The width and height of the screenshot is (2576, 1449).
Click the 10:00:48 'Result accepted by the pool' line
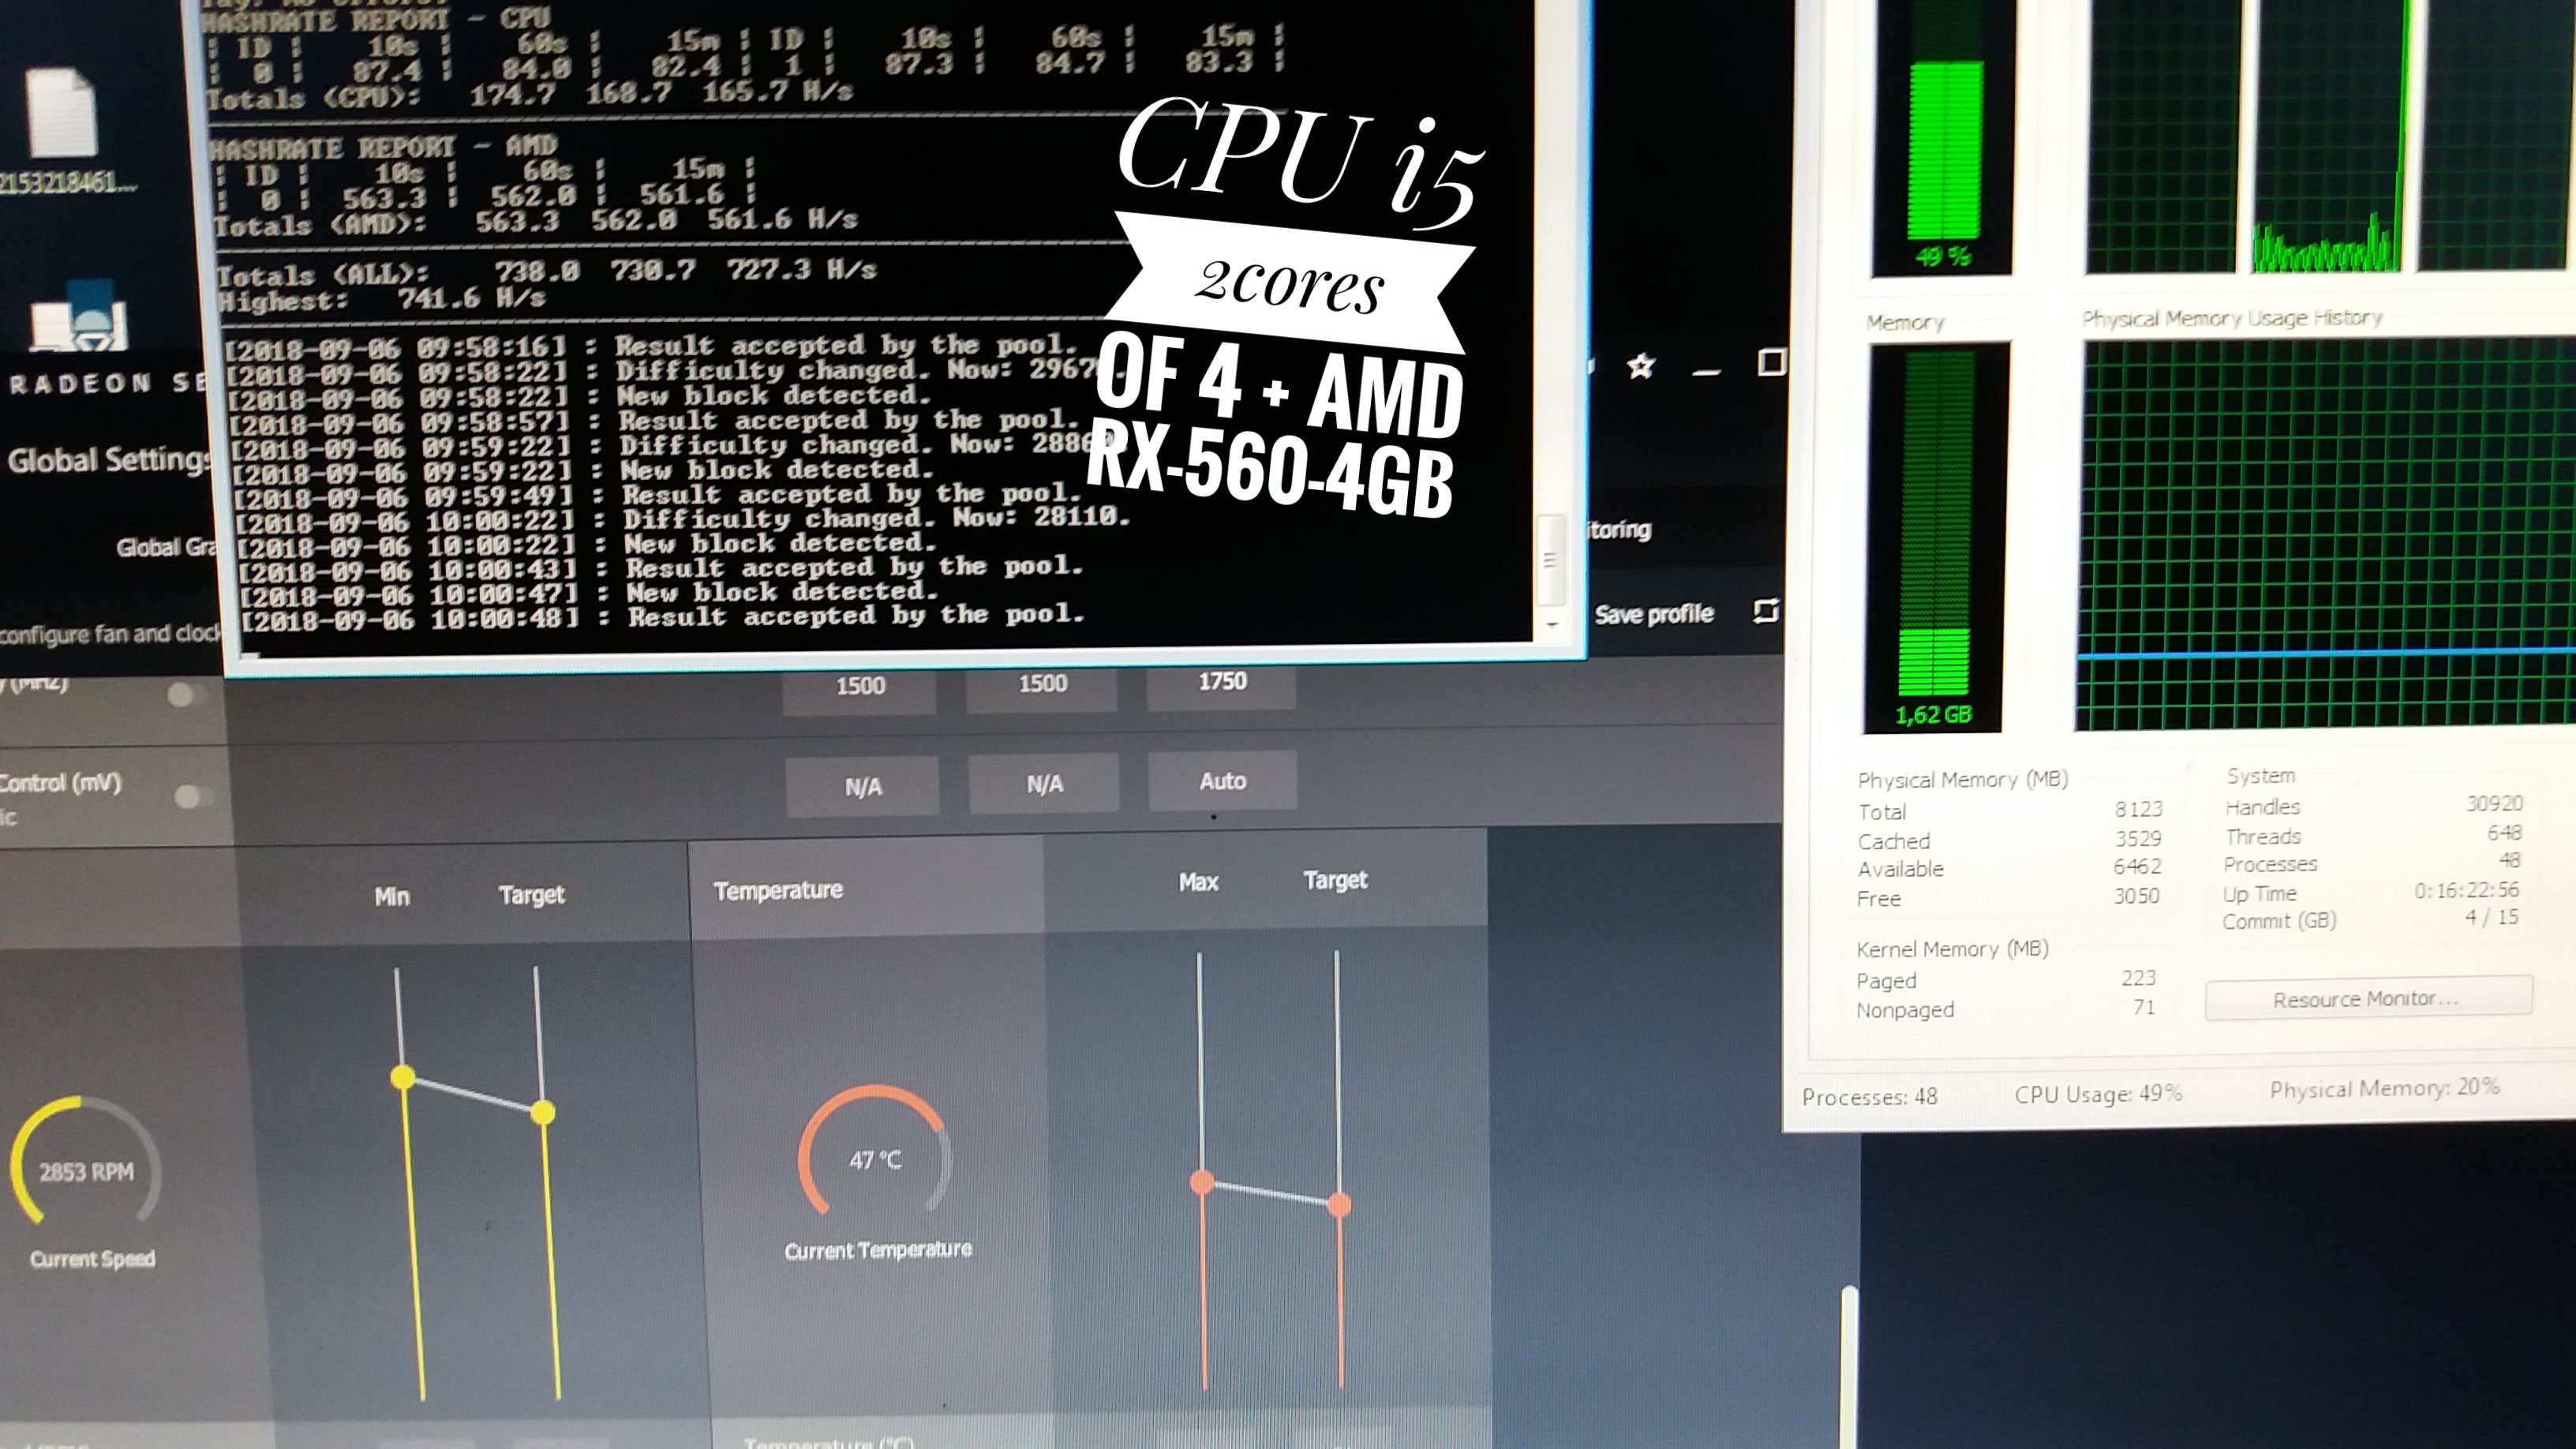tap(664, 617)
